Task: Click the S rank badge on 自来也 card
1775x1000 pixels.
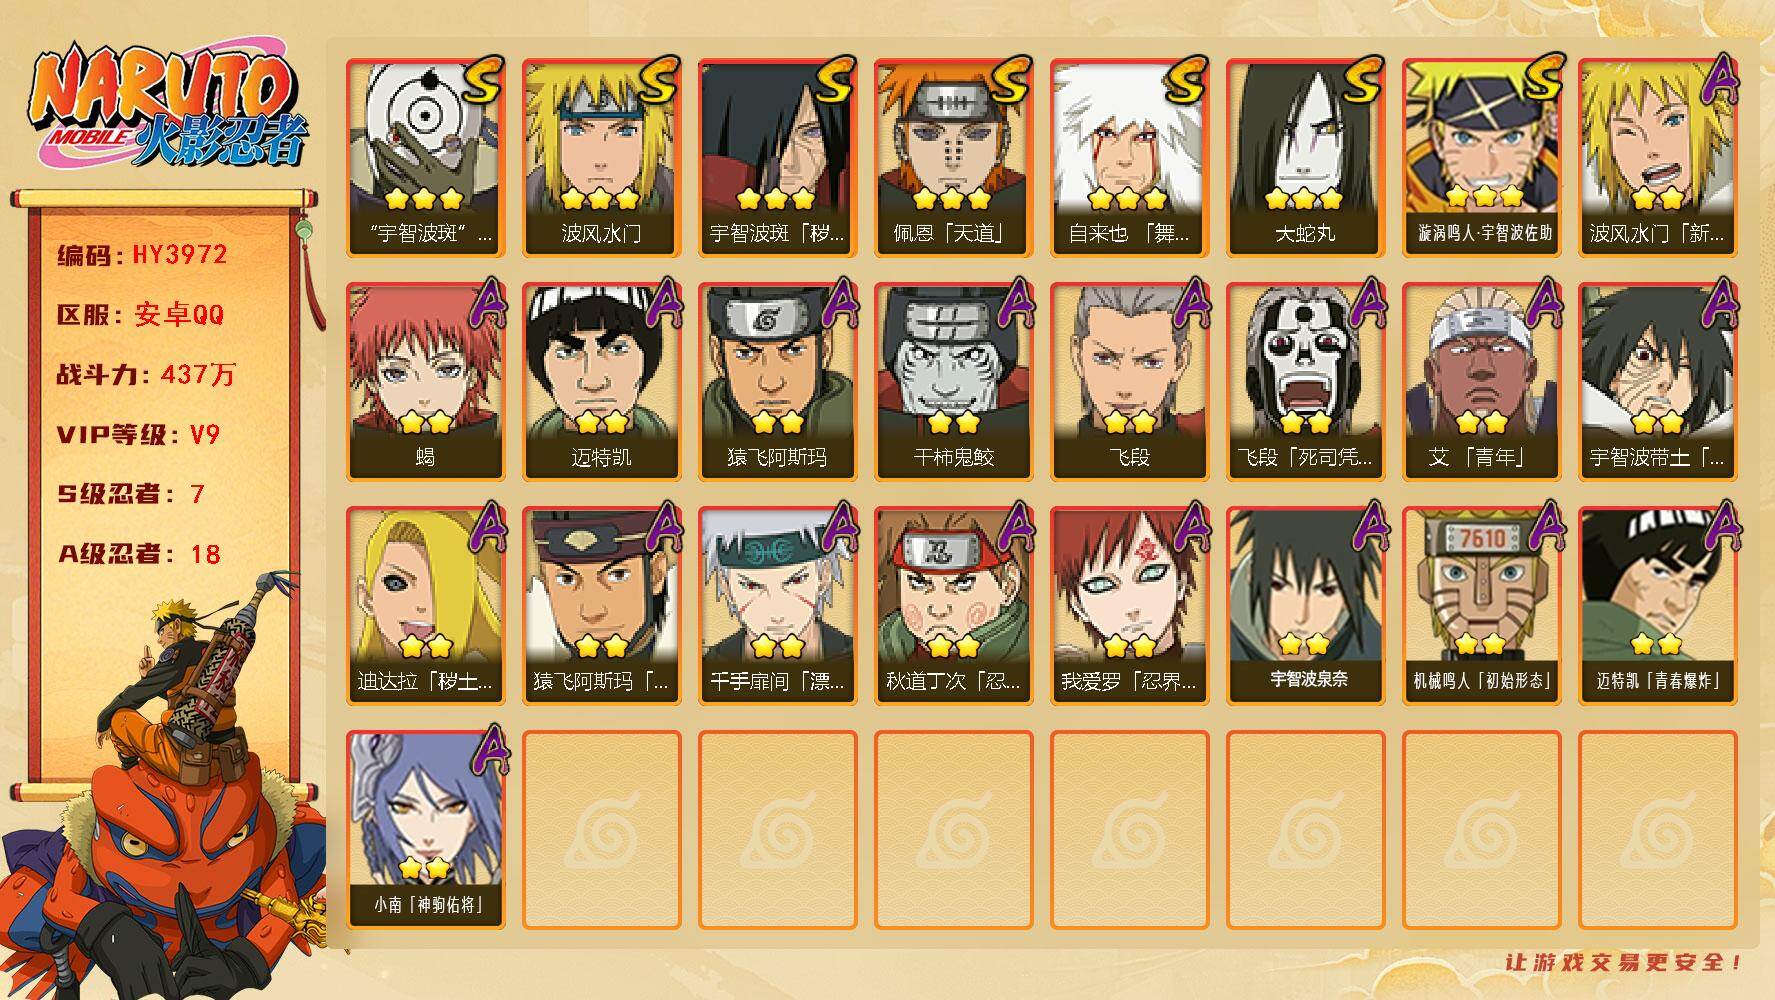Action: [x=1186, y=78]
